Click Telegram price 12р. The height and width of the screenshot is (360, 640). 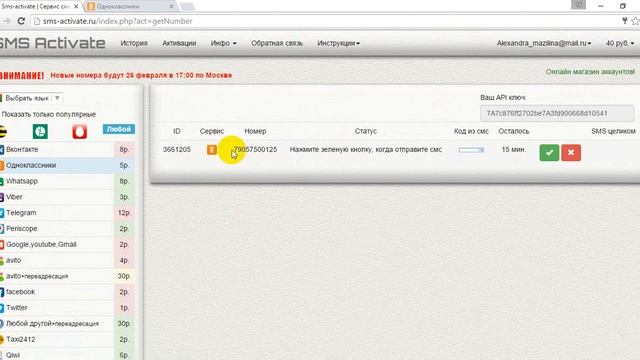124,213
